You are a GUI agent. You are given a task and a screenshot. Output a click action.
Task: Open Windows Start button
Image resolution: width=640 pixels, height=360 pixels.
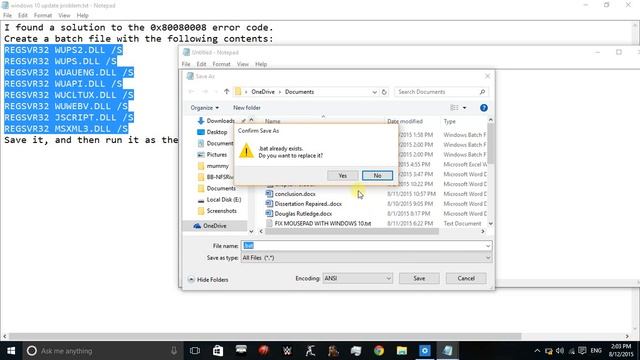click(11, 351)
